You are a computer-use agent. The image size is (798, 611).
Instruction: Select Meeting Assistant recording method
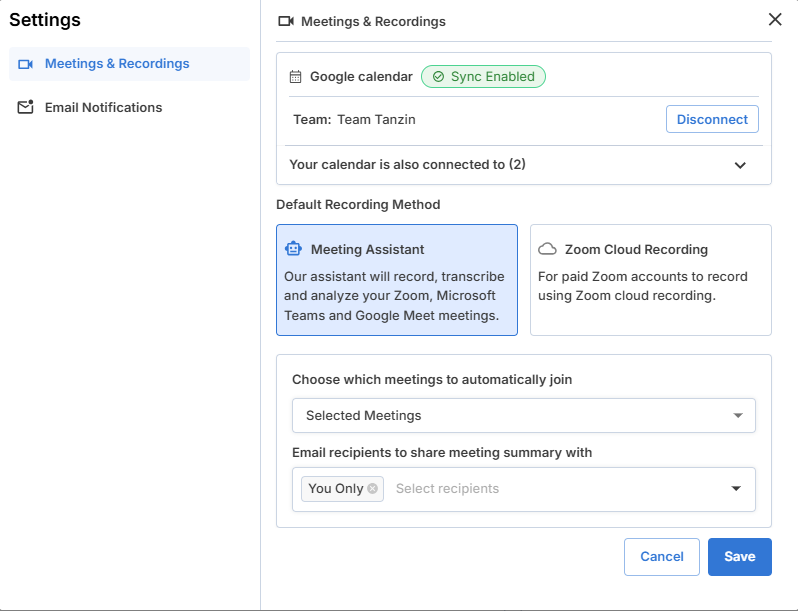397,280
